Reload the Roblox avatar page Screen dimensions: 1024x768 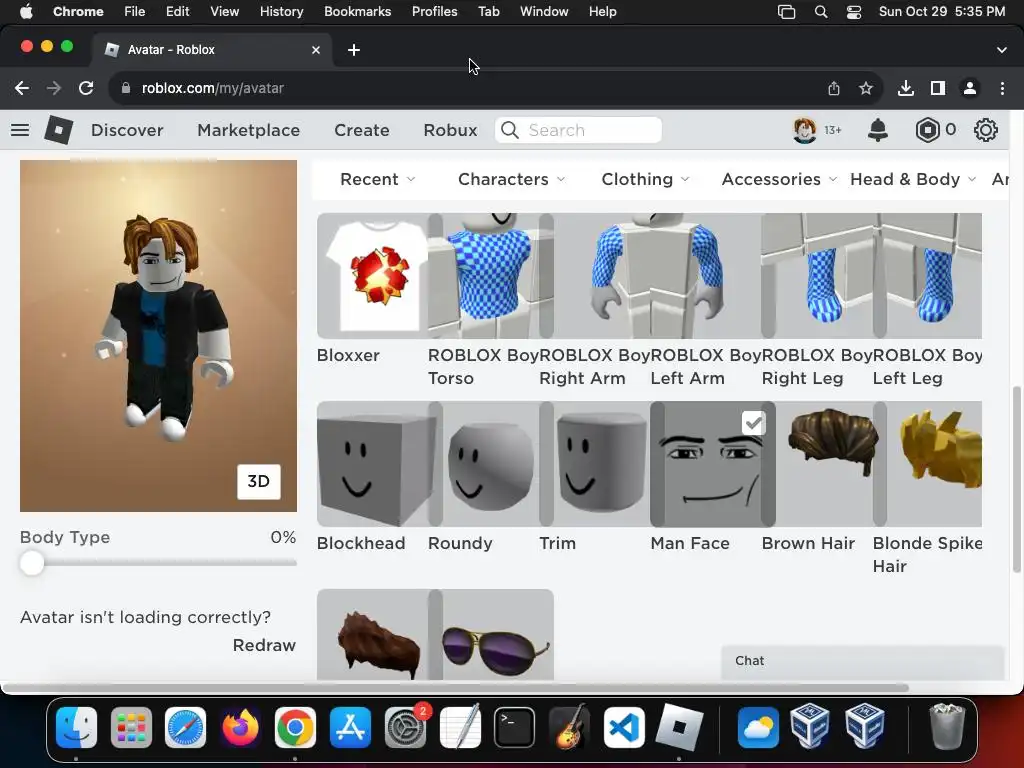tap(86, 88)
